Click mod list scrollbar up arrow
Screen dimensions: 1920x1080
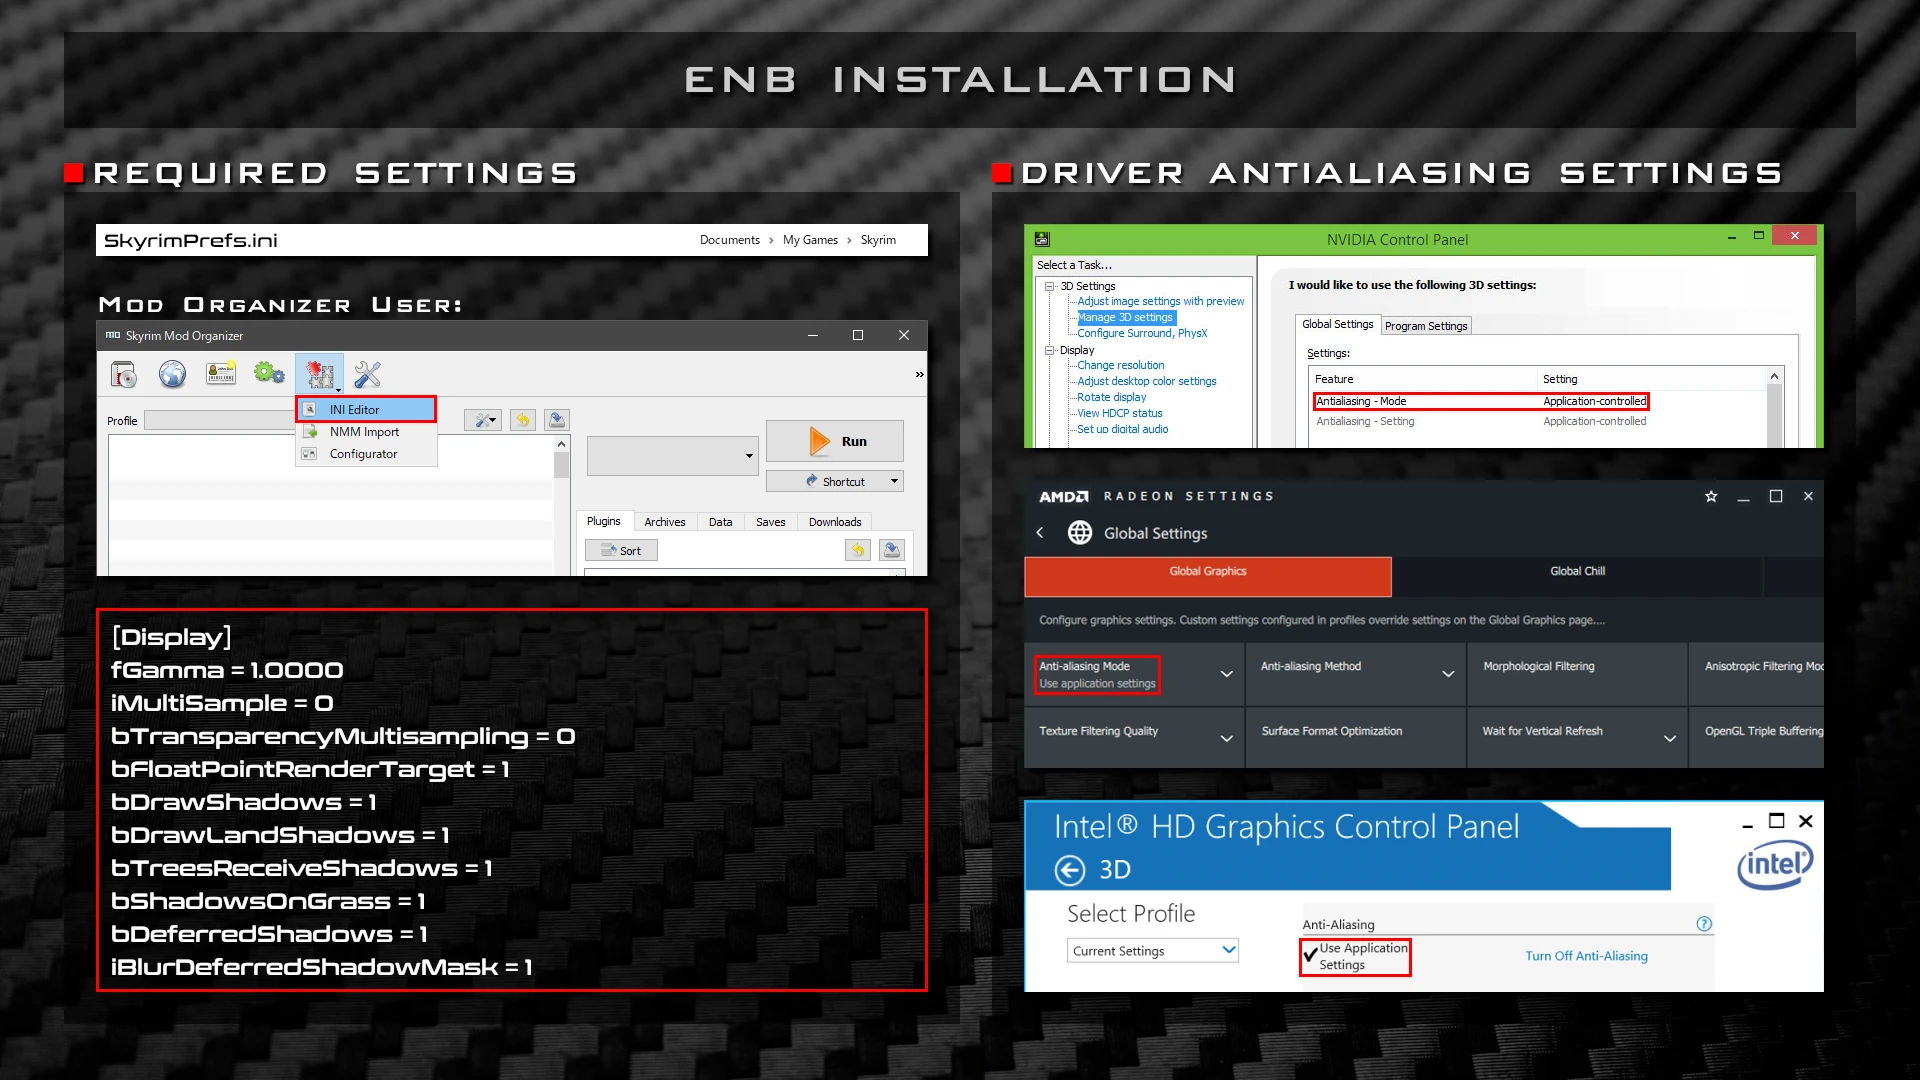pos(561,444)
